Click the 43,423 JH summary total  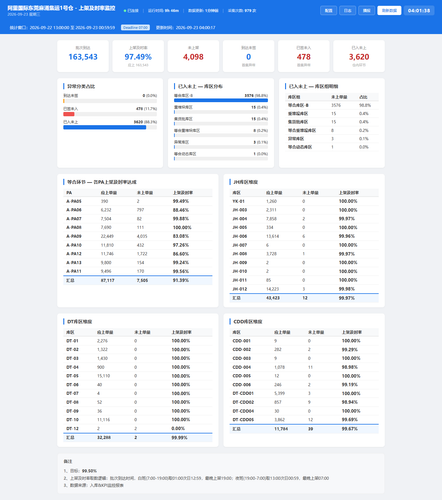pyautogui.click(x=273, y=298)
